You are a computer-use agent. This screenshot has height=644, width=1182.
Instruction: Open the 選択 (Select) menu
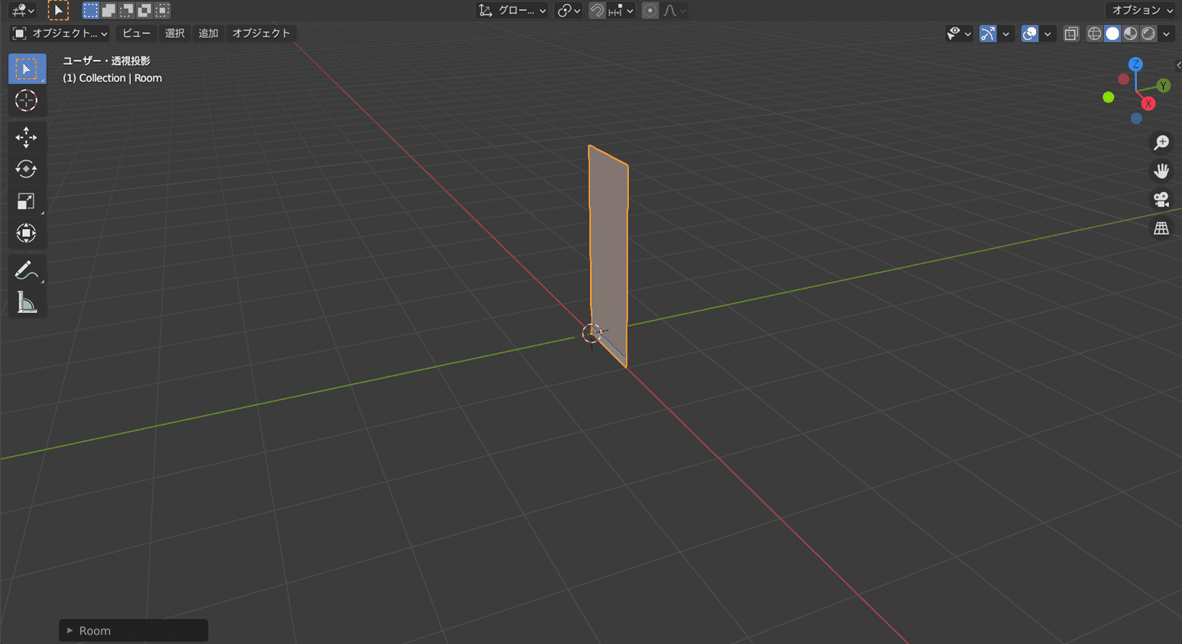(175, 33)
